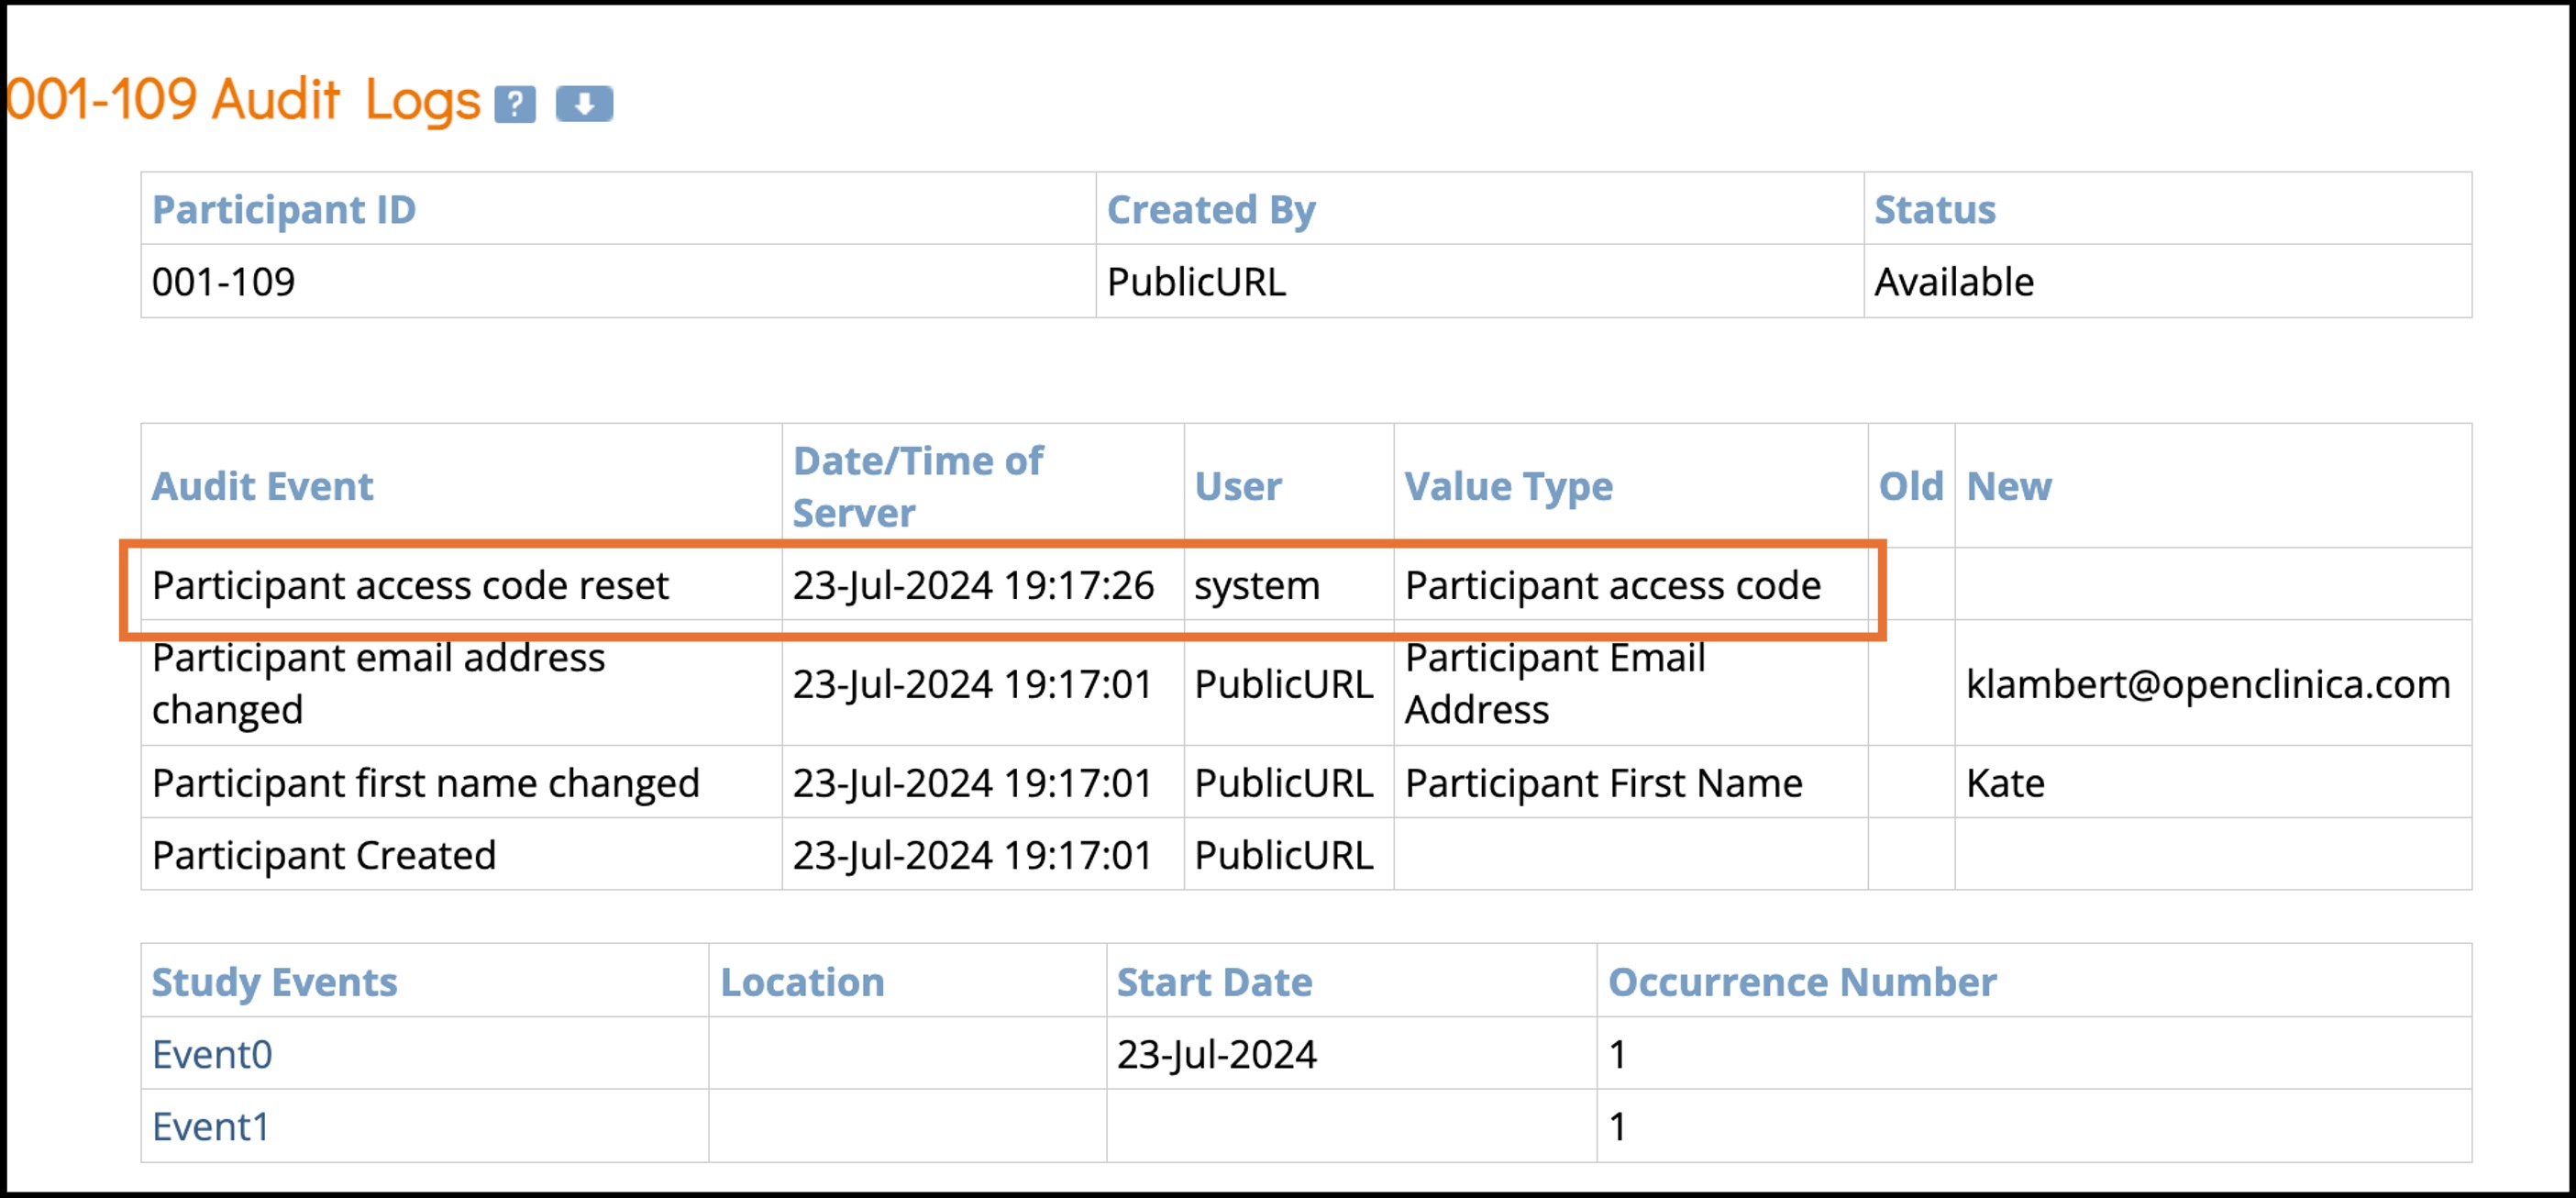The height and width of the screenshot is (1198, 2576).
Task: Click the help question mark icon
Action: [x=515, y=104]
